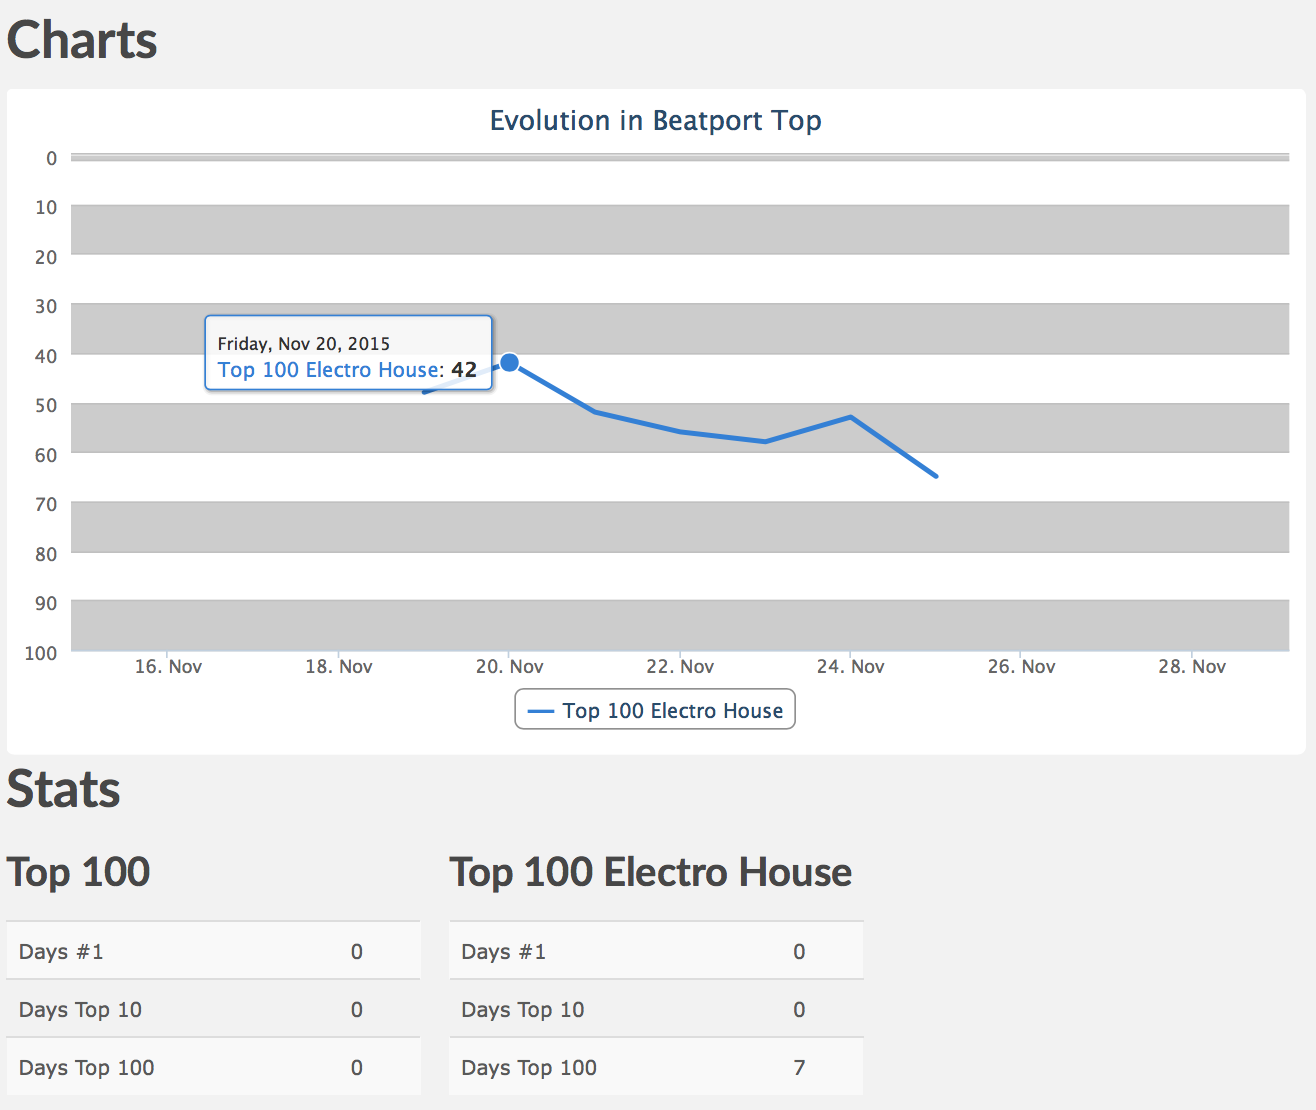
Task: Click the 18. Nov x-axis label
Action: pyautogui.click(x=339, y=667)
